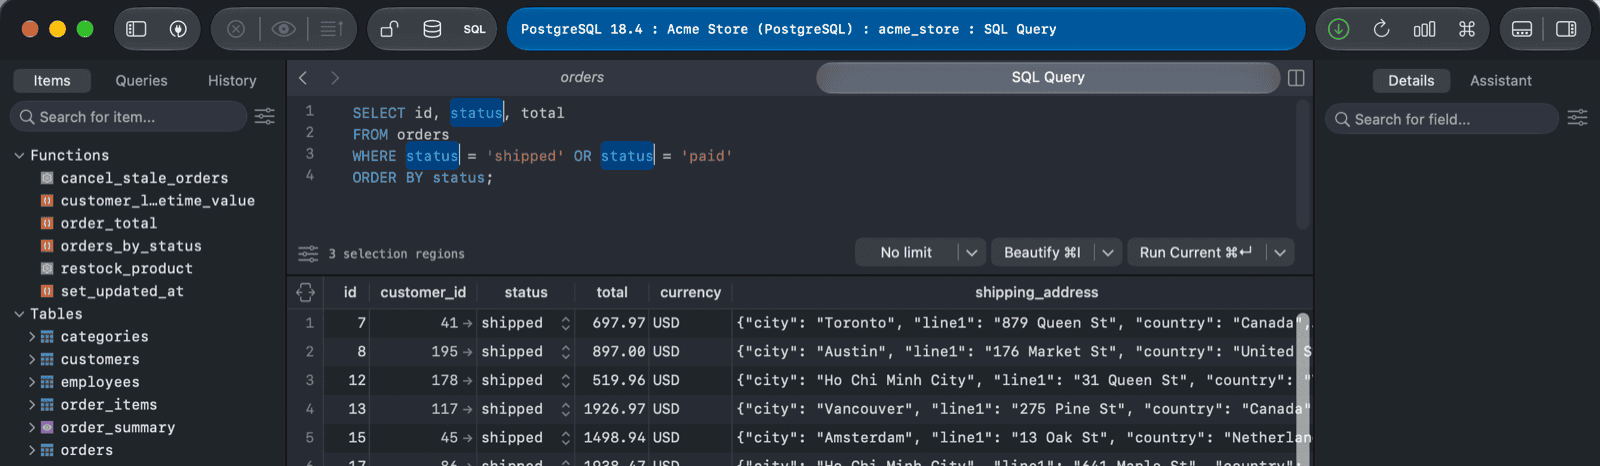Click the connection title bar field
This screenshot has width=1600, height=466.
[x=906, y=29]
